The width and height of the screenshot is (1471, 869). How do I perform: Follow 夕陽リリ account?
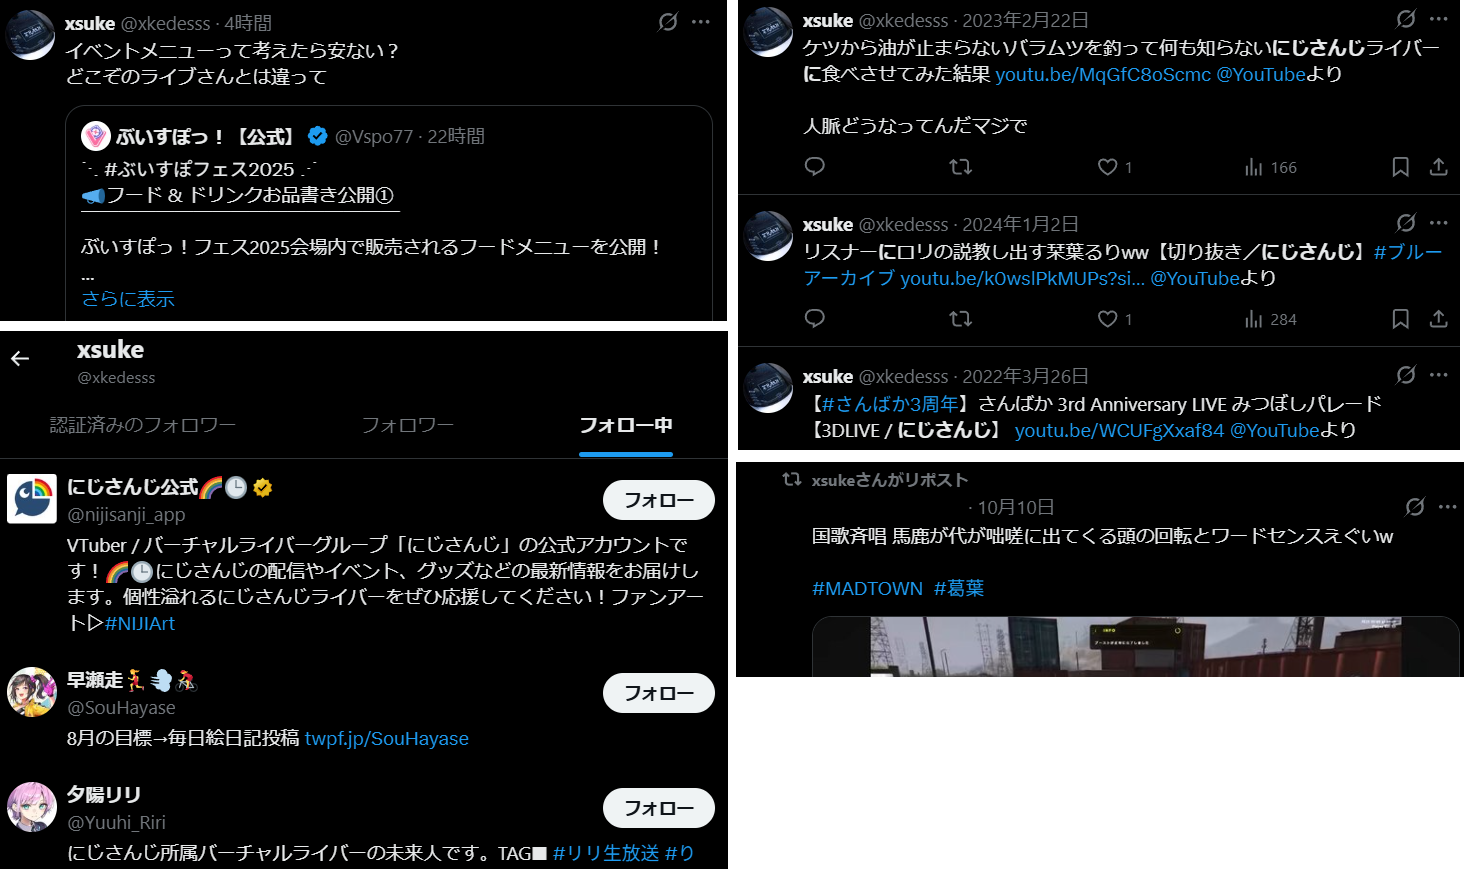click(x=658, y=808)
